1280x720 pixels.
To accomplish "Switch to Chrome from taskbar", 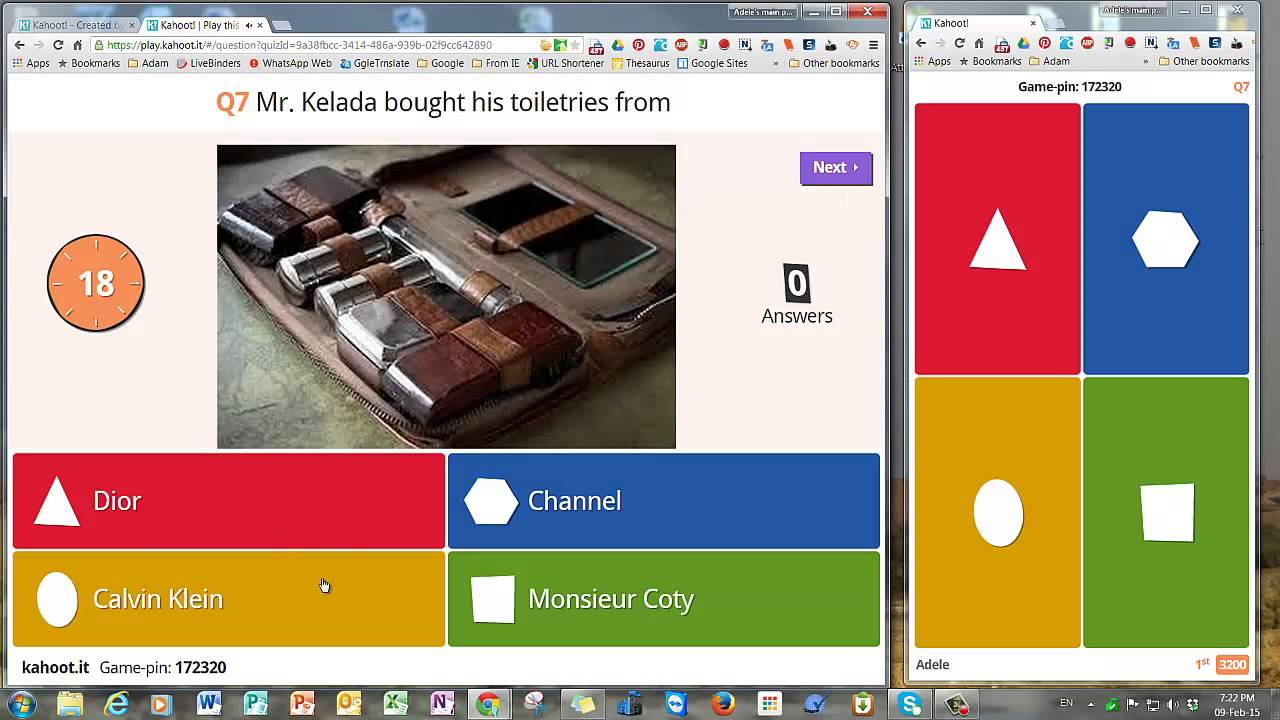I will point(488,704).
